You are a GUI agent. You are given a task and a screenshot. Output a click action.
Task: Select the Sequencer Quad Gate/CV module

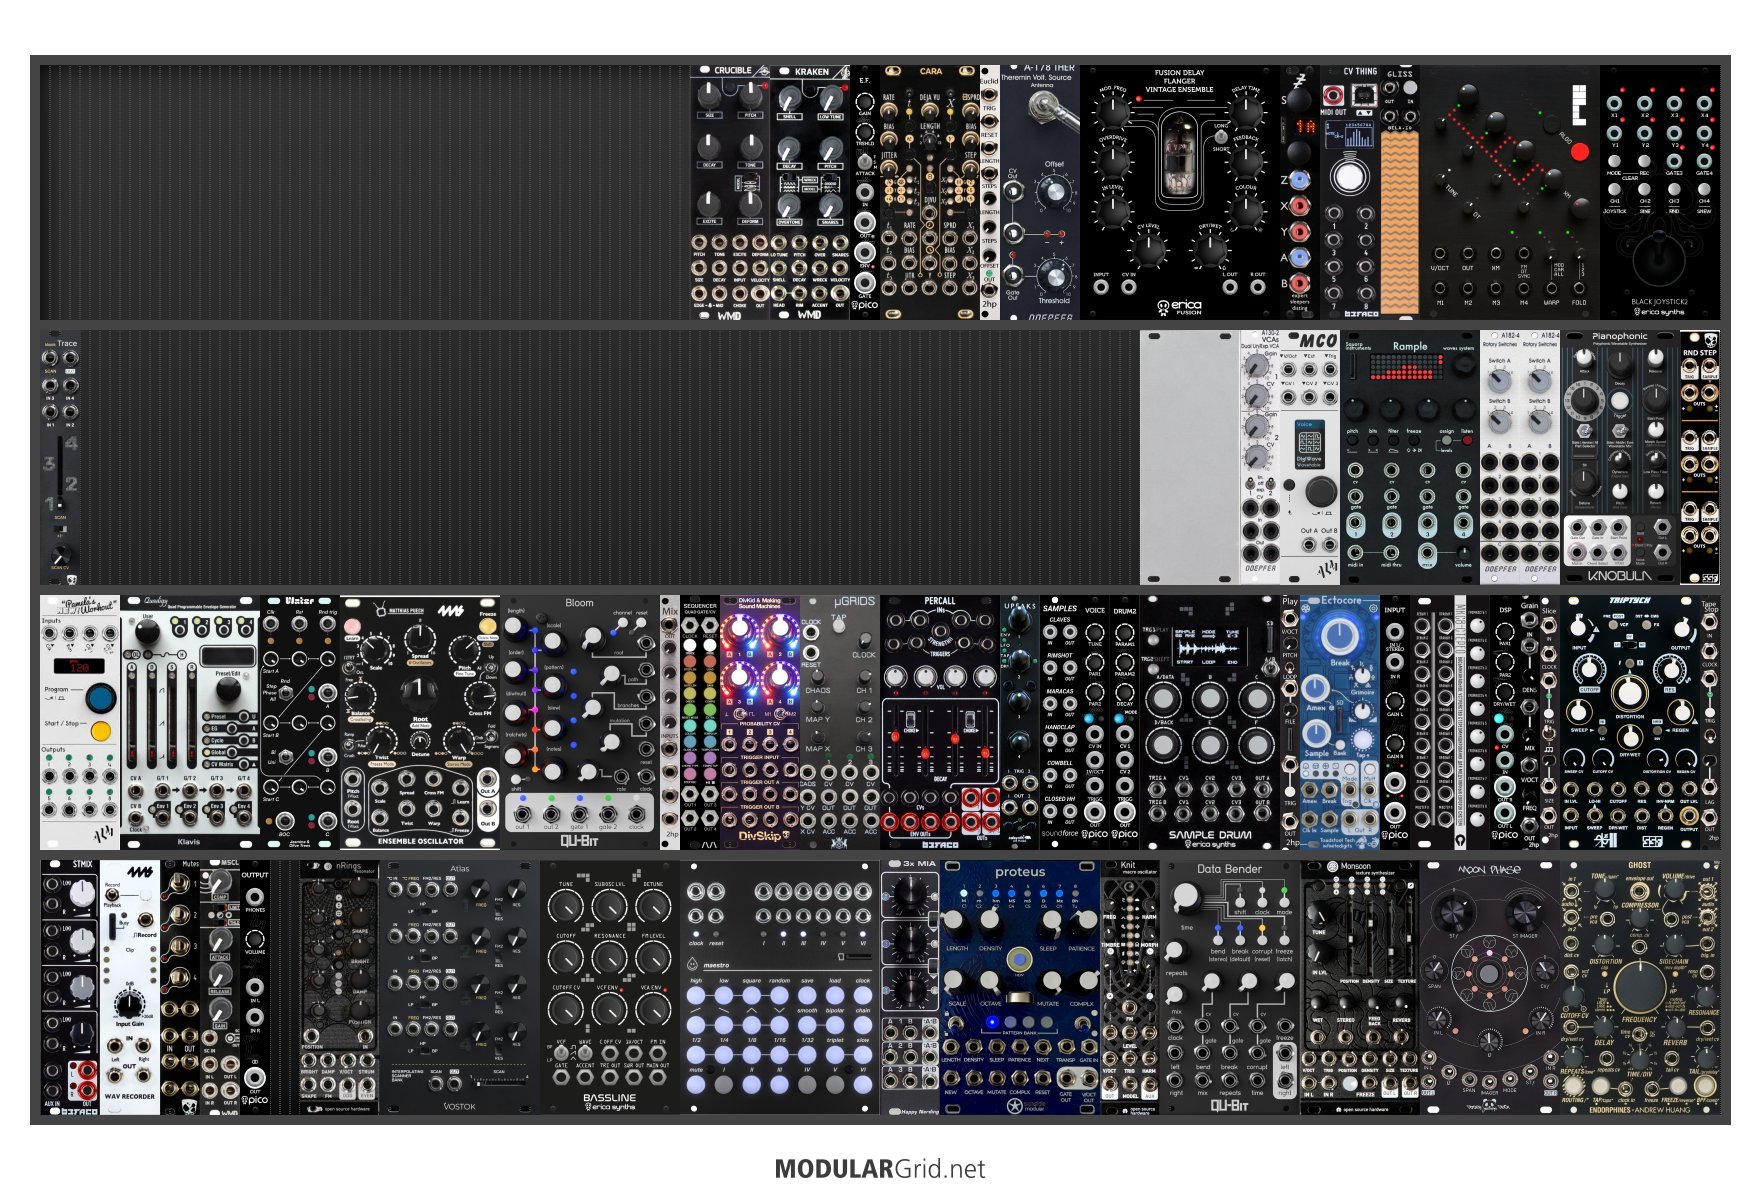700,722
